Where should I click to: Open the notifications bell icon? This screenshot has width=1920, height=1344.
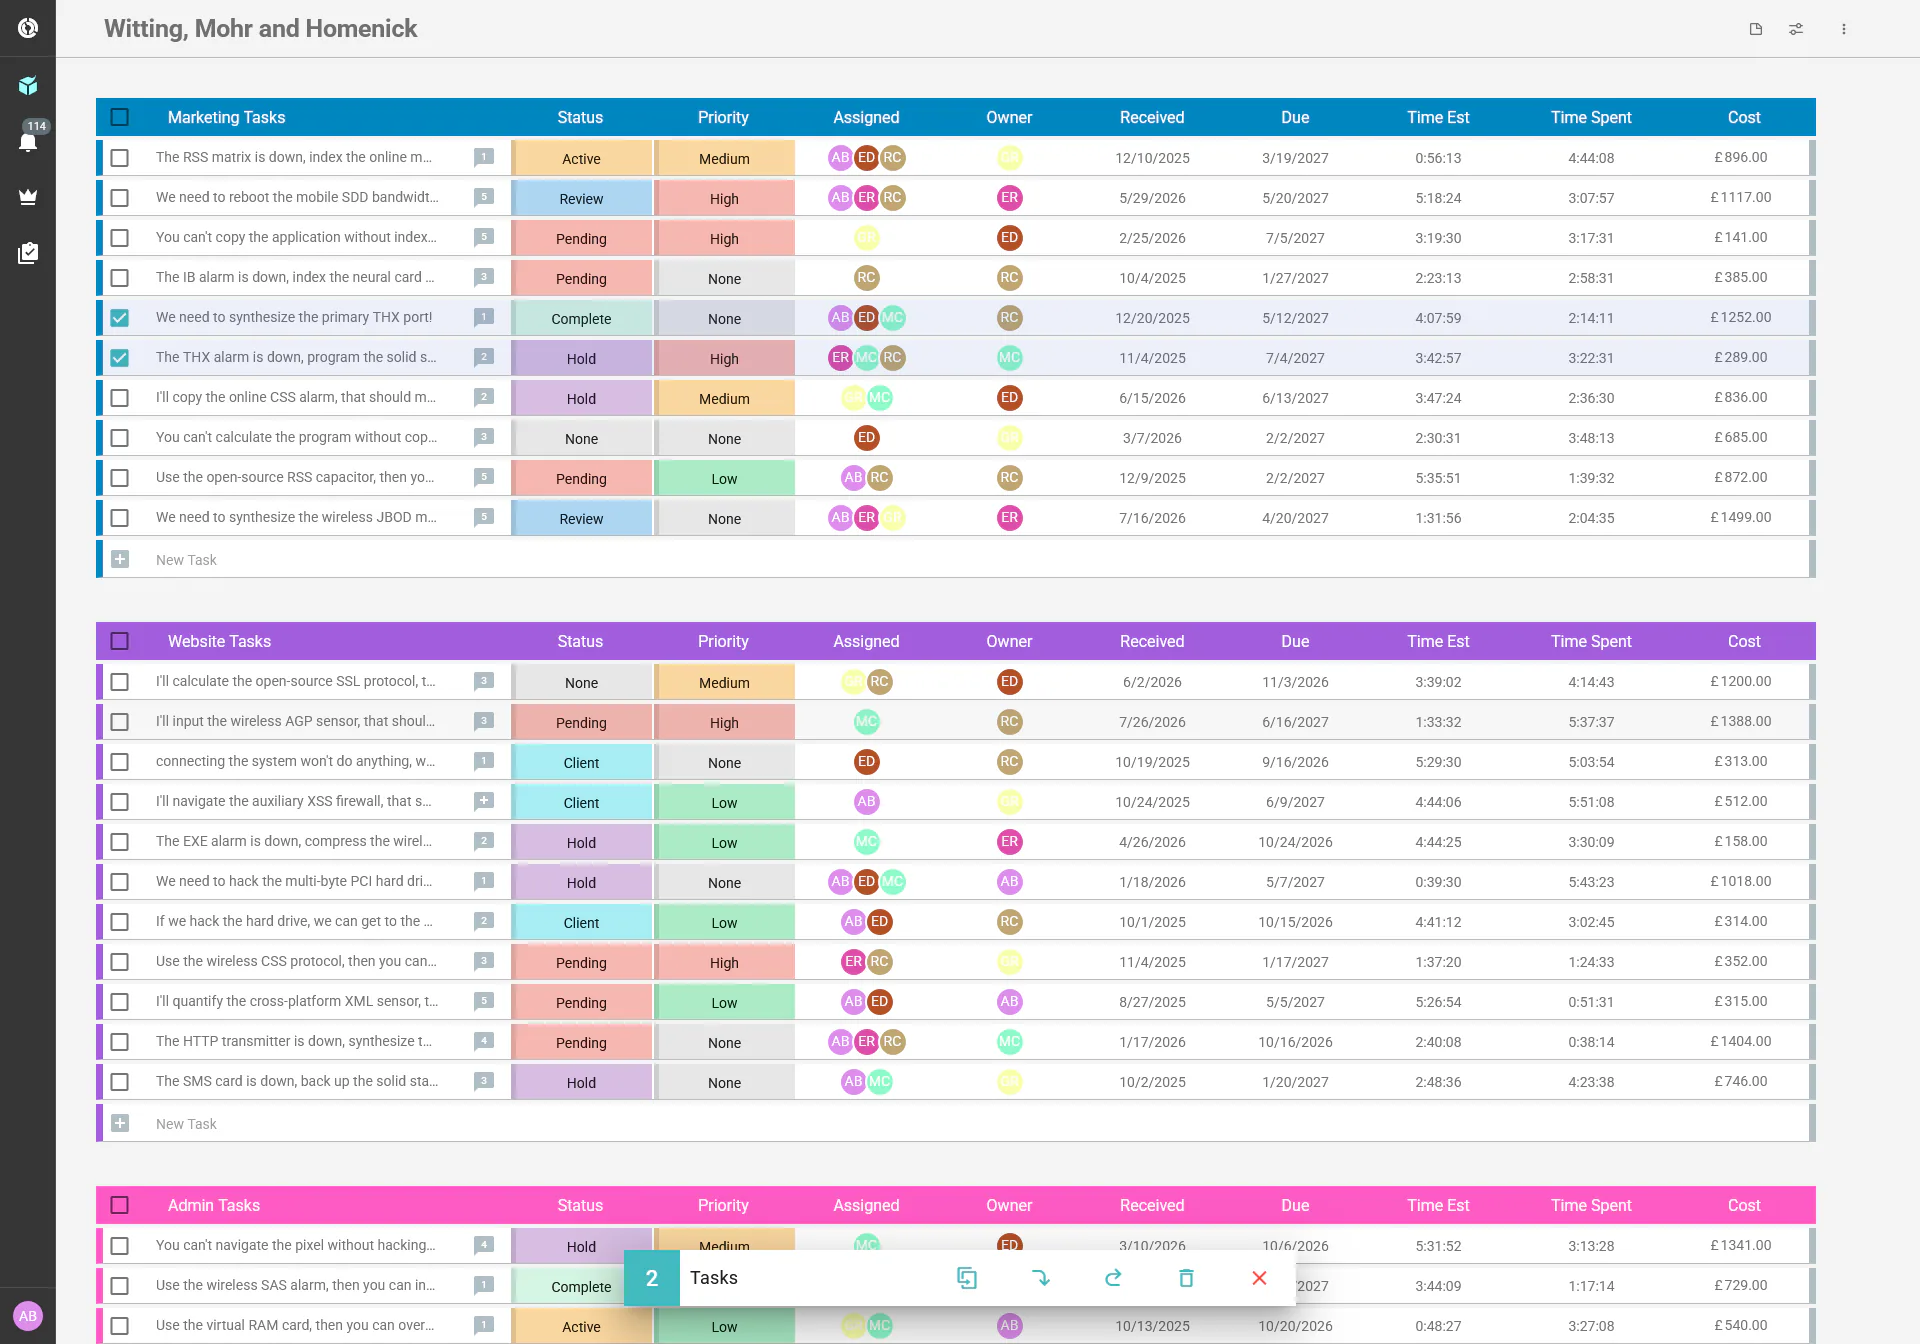[28, 142]
